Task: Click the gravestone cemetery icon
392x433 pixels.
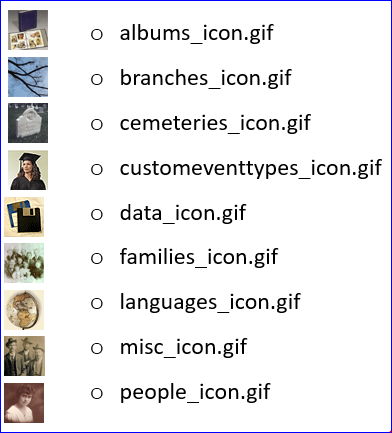Action: 28,123
